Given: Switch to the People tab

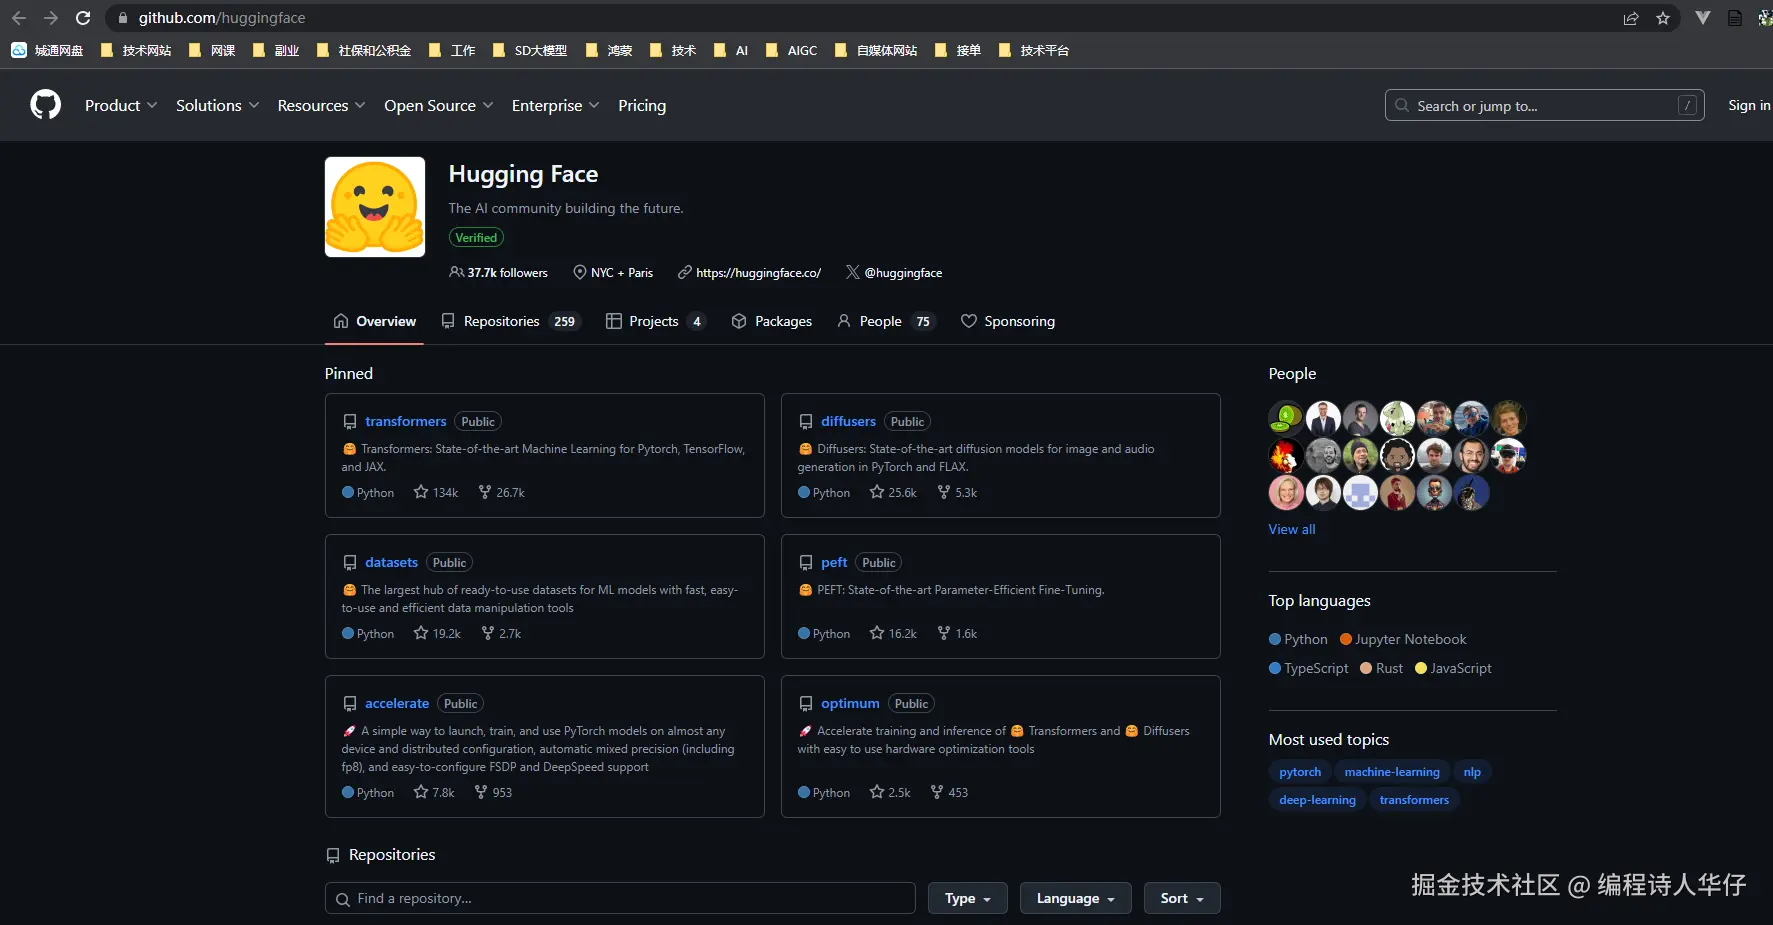Looking at the screenshot, I should coord(885,321).
